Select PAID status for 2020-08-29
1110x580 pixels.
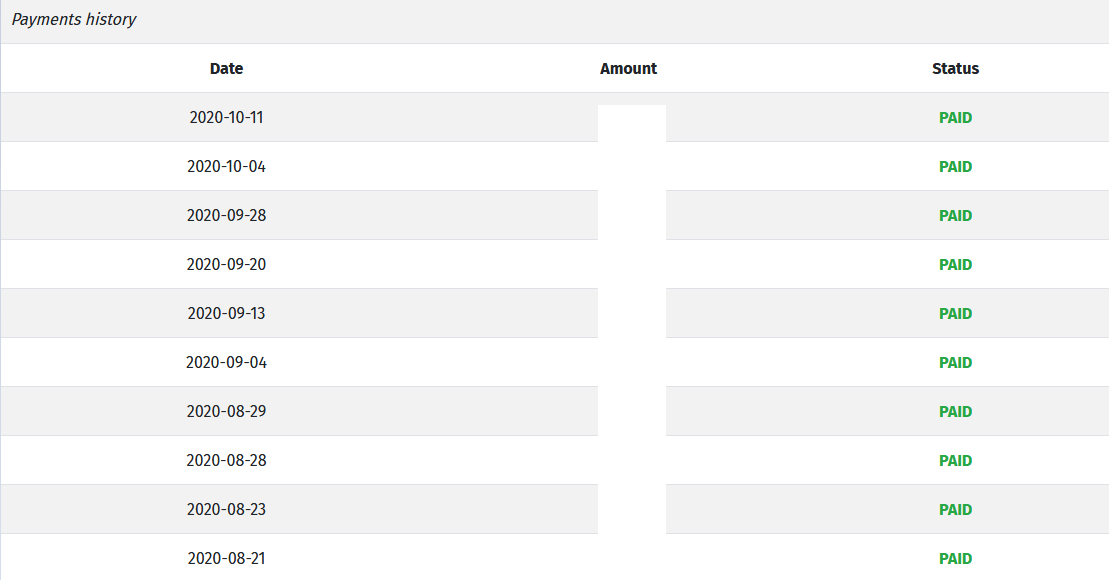pyautogui.click(x=955, y=412)
